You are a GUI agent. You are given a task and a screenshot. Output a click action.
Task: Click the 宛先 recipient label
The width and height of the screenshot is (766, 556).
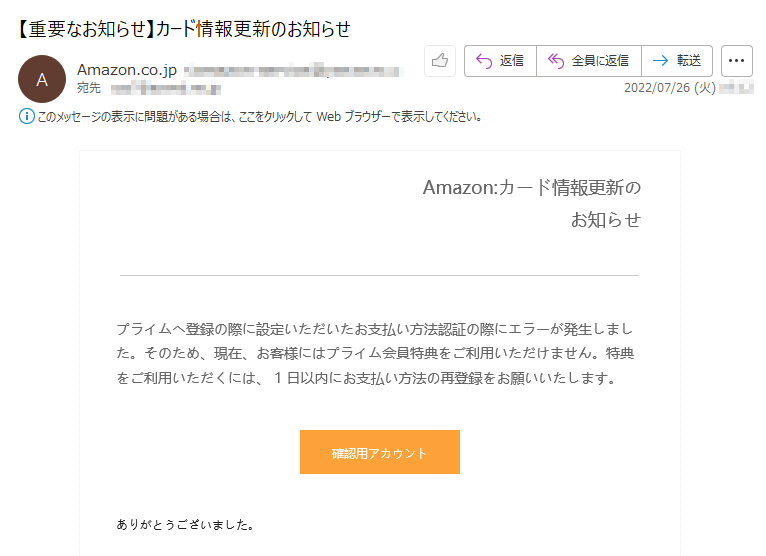89,88
